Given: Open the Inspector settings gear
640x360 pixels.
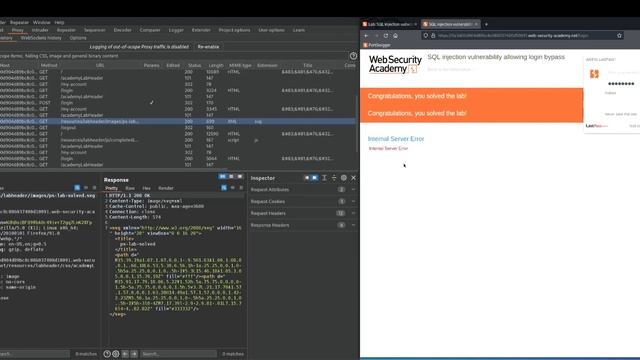Looking at the screenshot, I should tap(344, 178).
